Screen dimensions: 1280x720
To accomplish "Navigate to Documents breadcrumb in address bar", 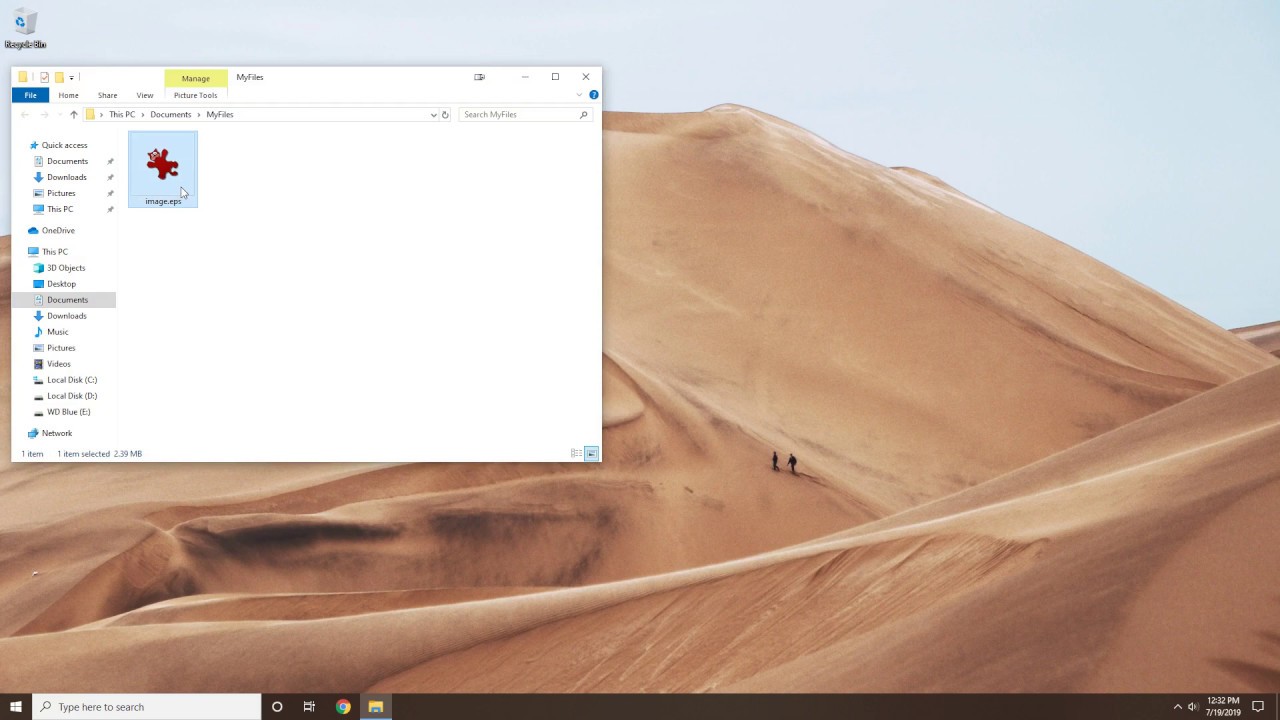I will tap(170, 115).
